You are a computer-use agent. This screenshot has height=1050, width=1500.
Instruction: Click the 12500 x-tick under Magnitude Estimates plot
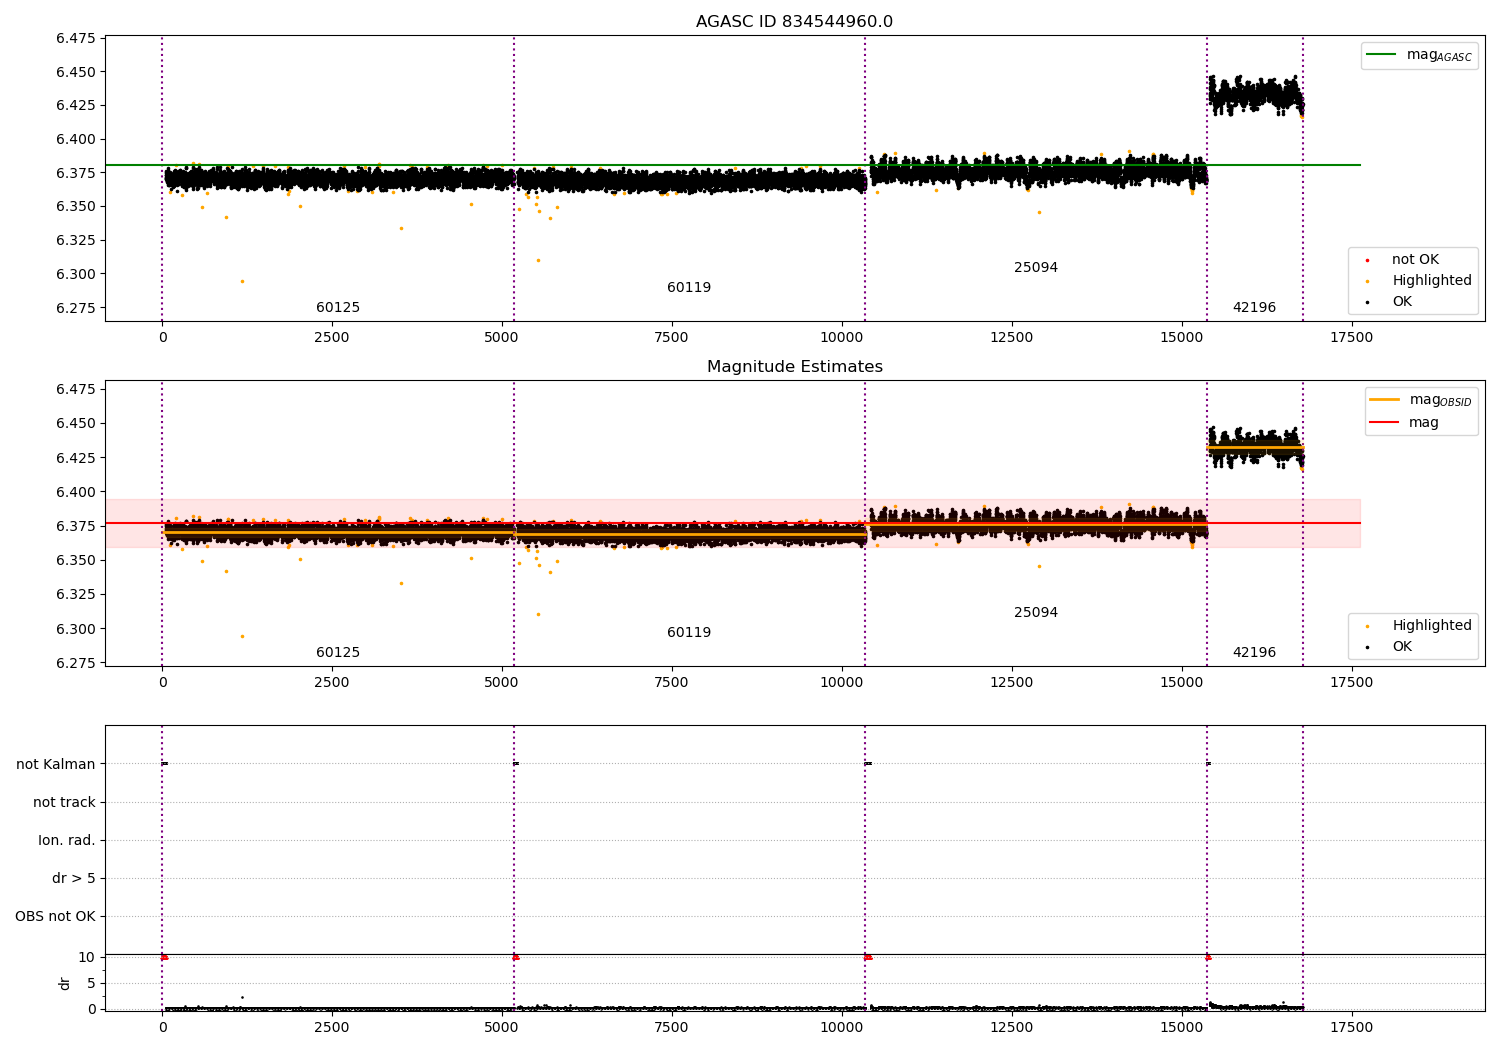click(1012, 683)
